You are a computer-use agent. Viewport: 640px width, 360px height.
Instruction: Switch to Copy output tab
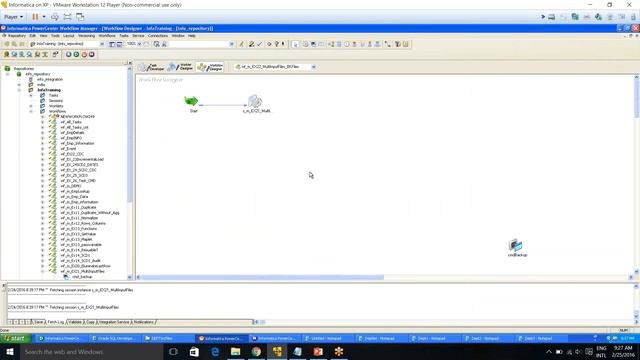click(x=90, y=322)
